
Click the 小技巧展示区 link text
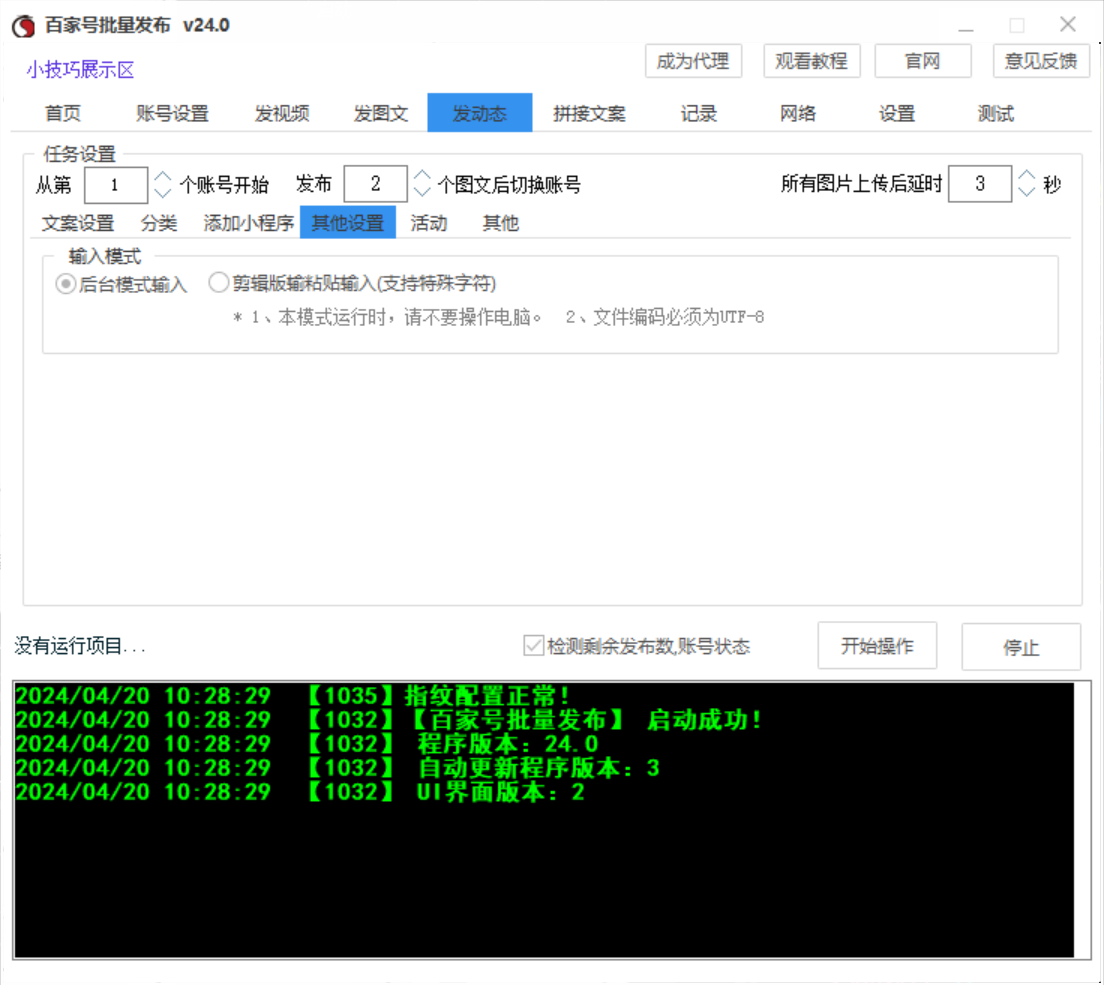[80, 70]
